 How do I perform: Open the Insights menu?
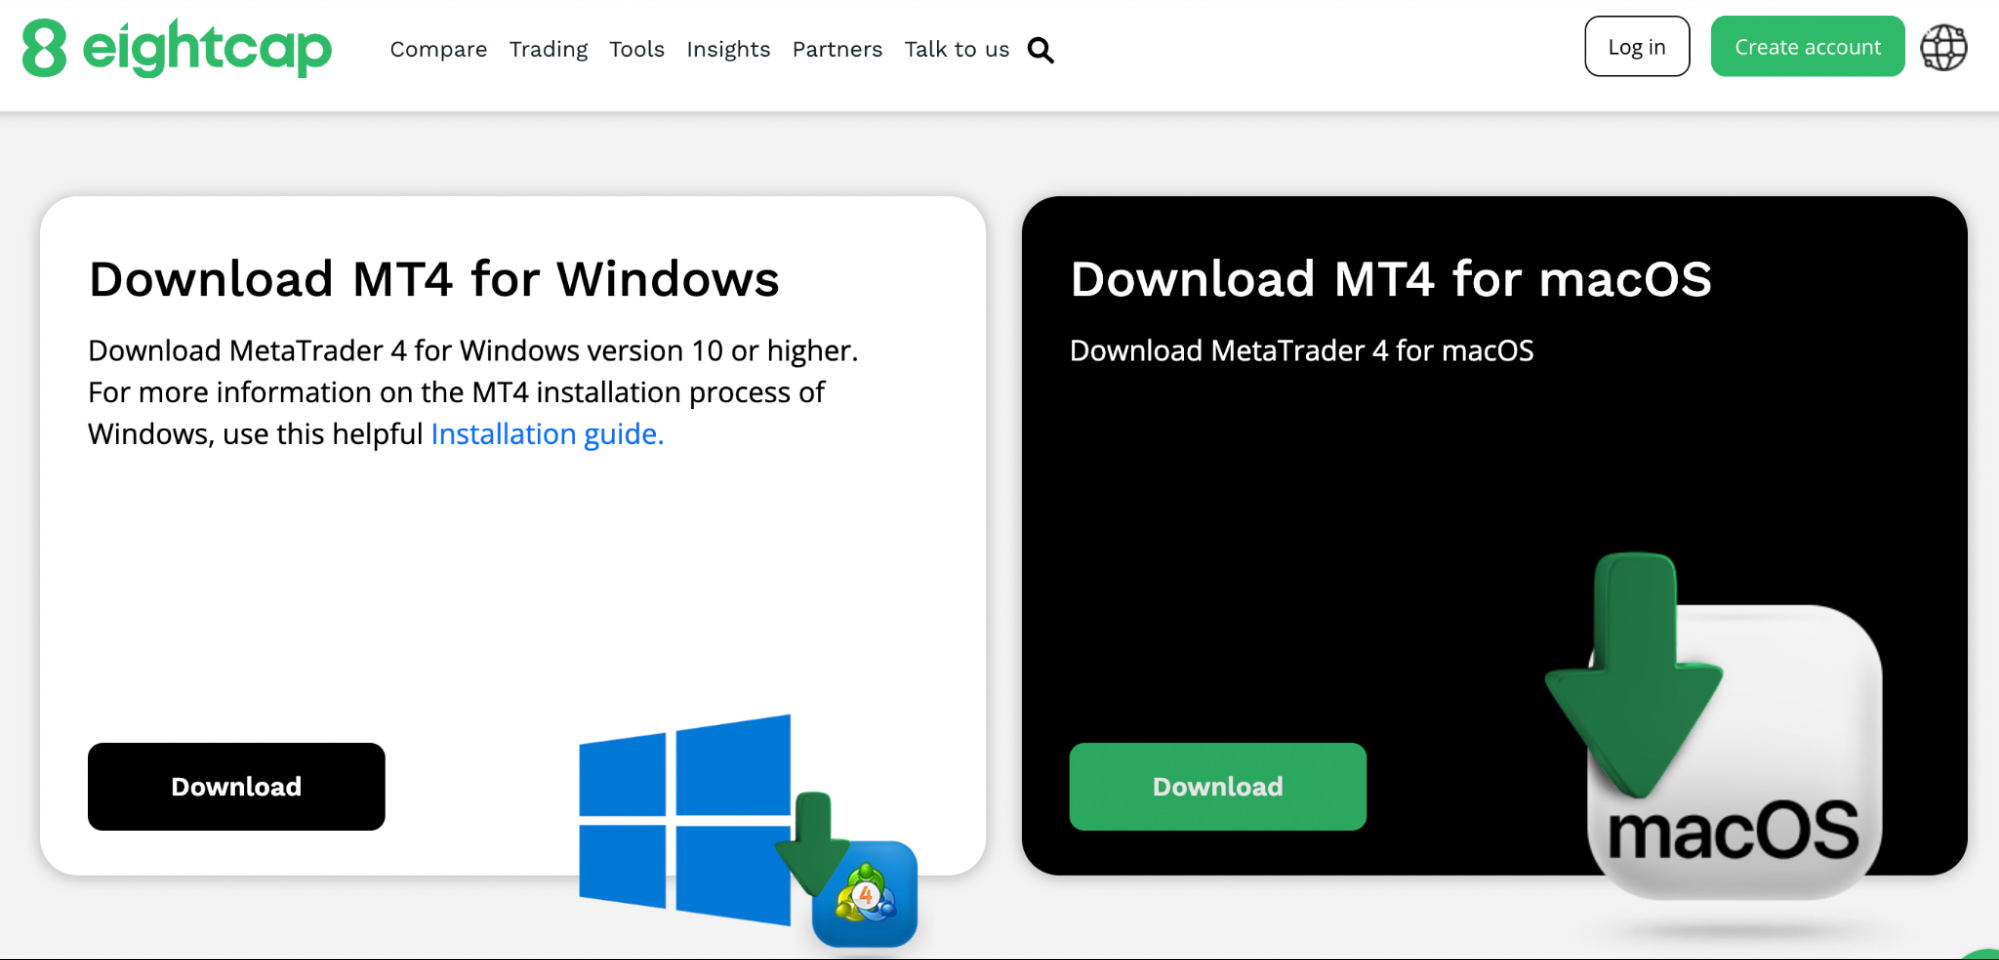pos(728,49)
